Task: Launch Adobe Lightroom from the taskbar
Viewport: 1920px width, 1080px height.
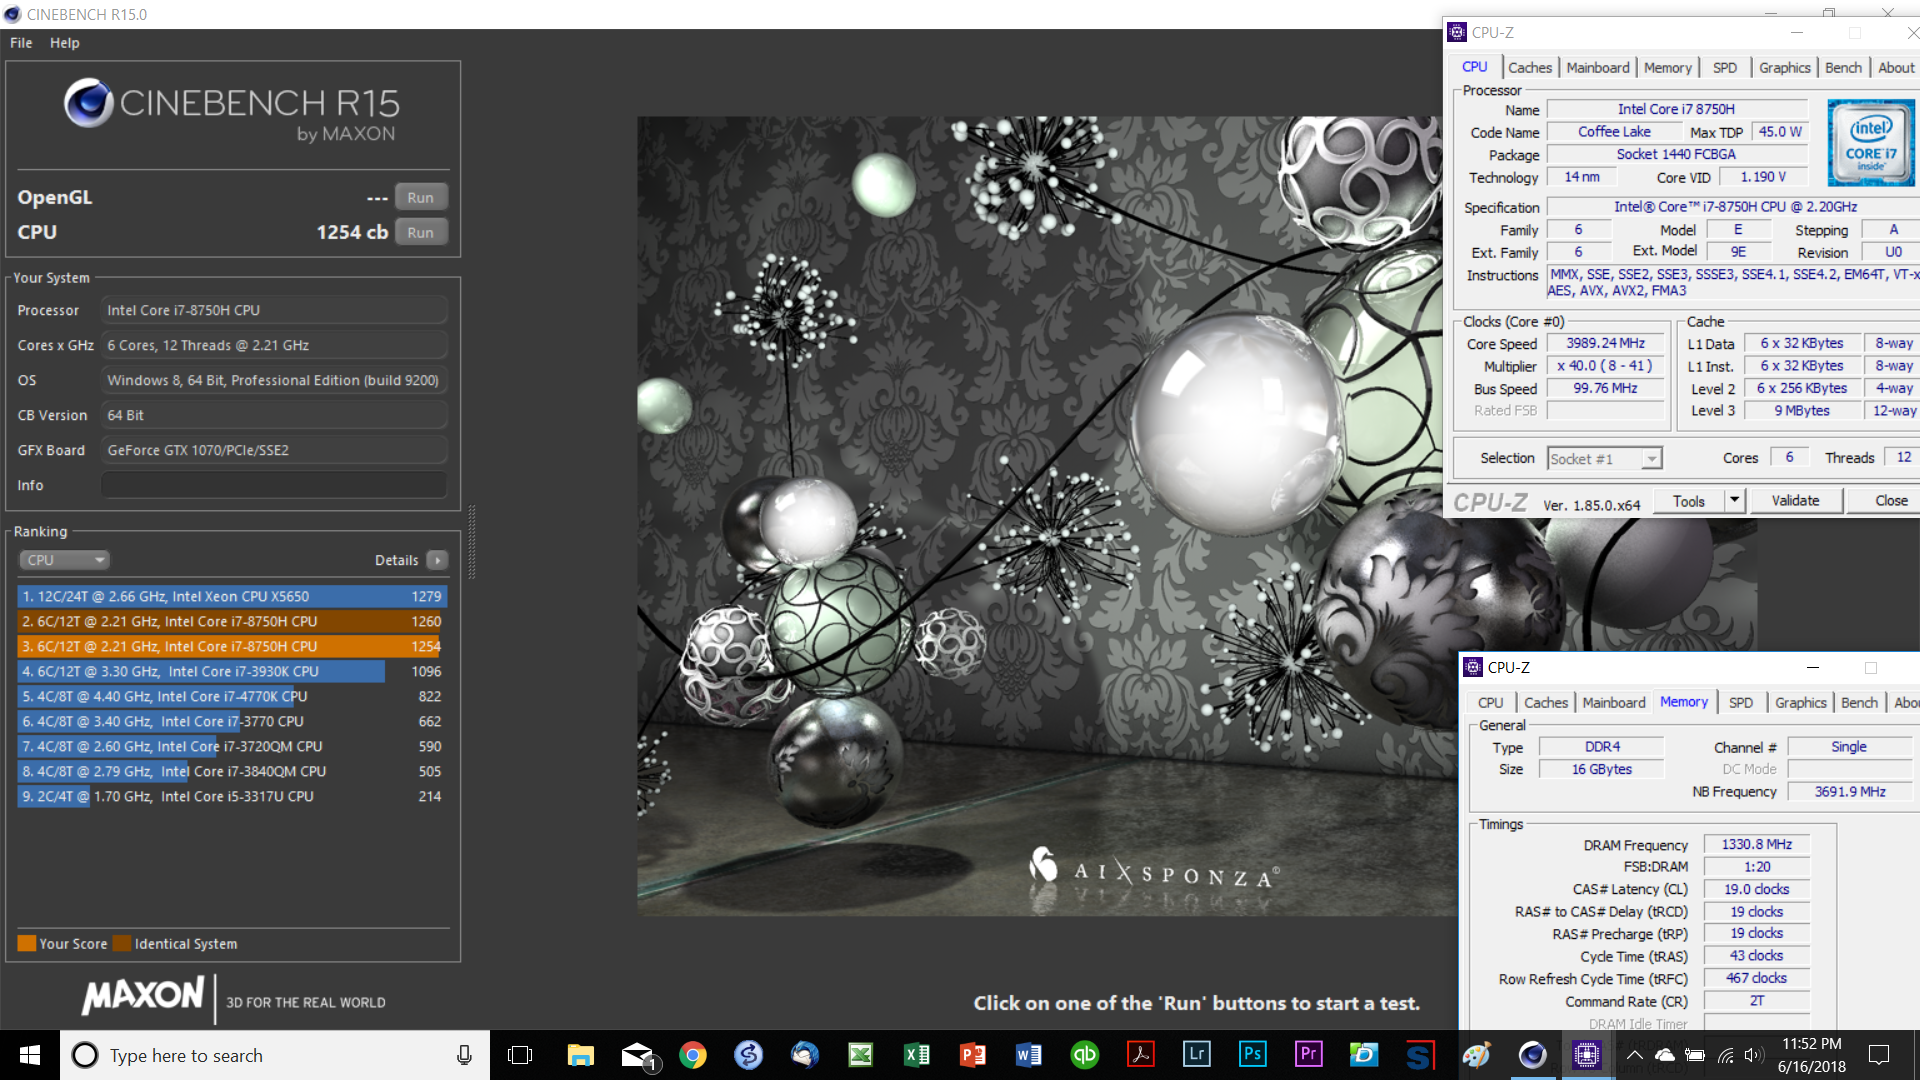Action: (x=1196, y=1055)
